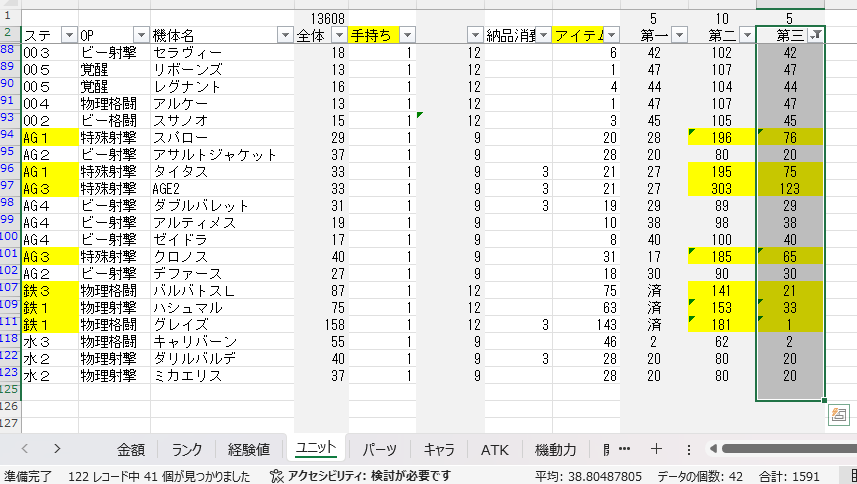Click the sheet tab bar options dots
The image size is (857, 484).
point(689,450)
